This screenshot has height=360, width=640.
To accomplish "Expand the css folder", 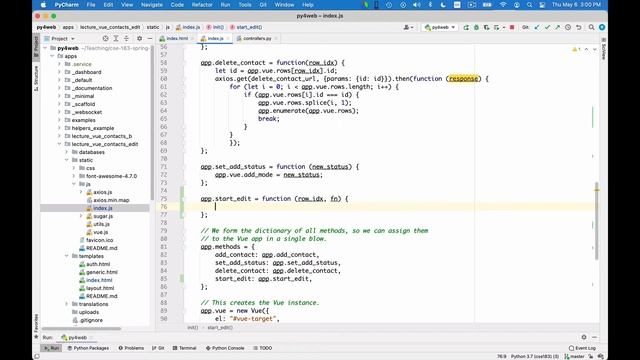I will (x=74, y=168).
